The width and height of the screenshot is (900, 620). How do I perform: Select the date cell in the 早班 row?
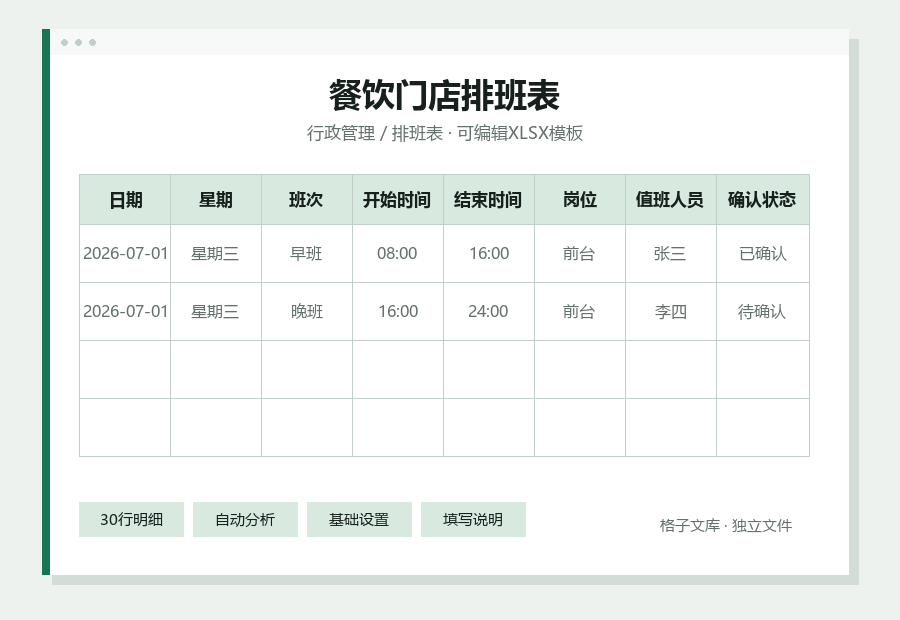coord(125,253)
